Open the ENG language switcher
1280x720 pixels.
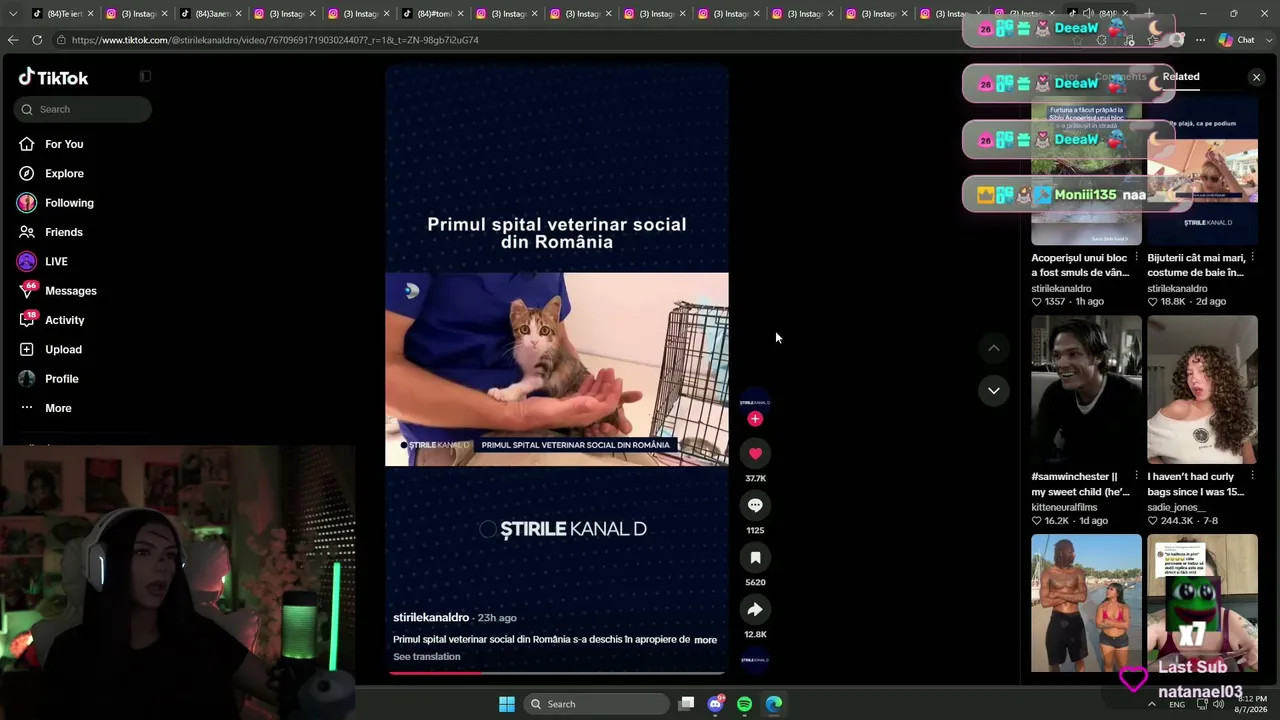tap(1177, 704)
